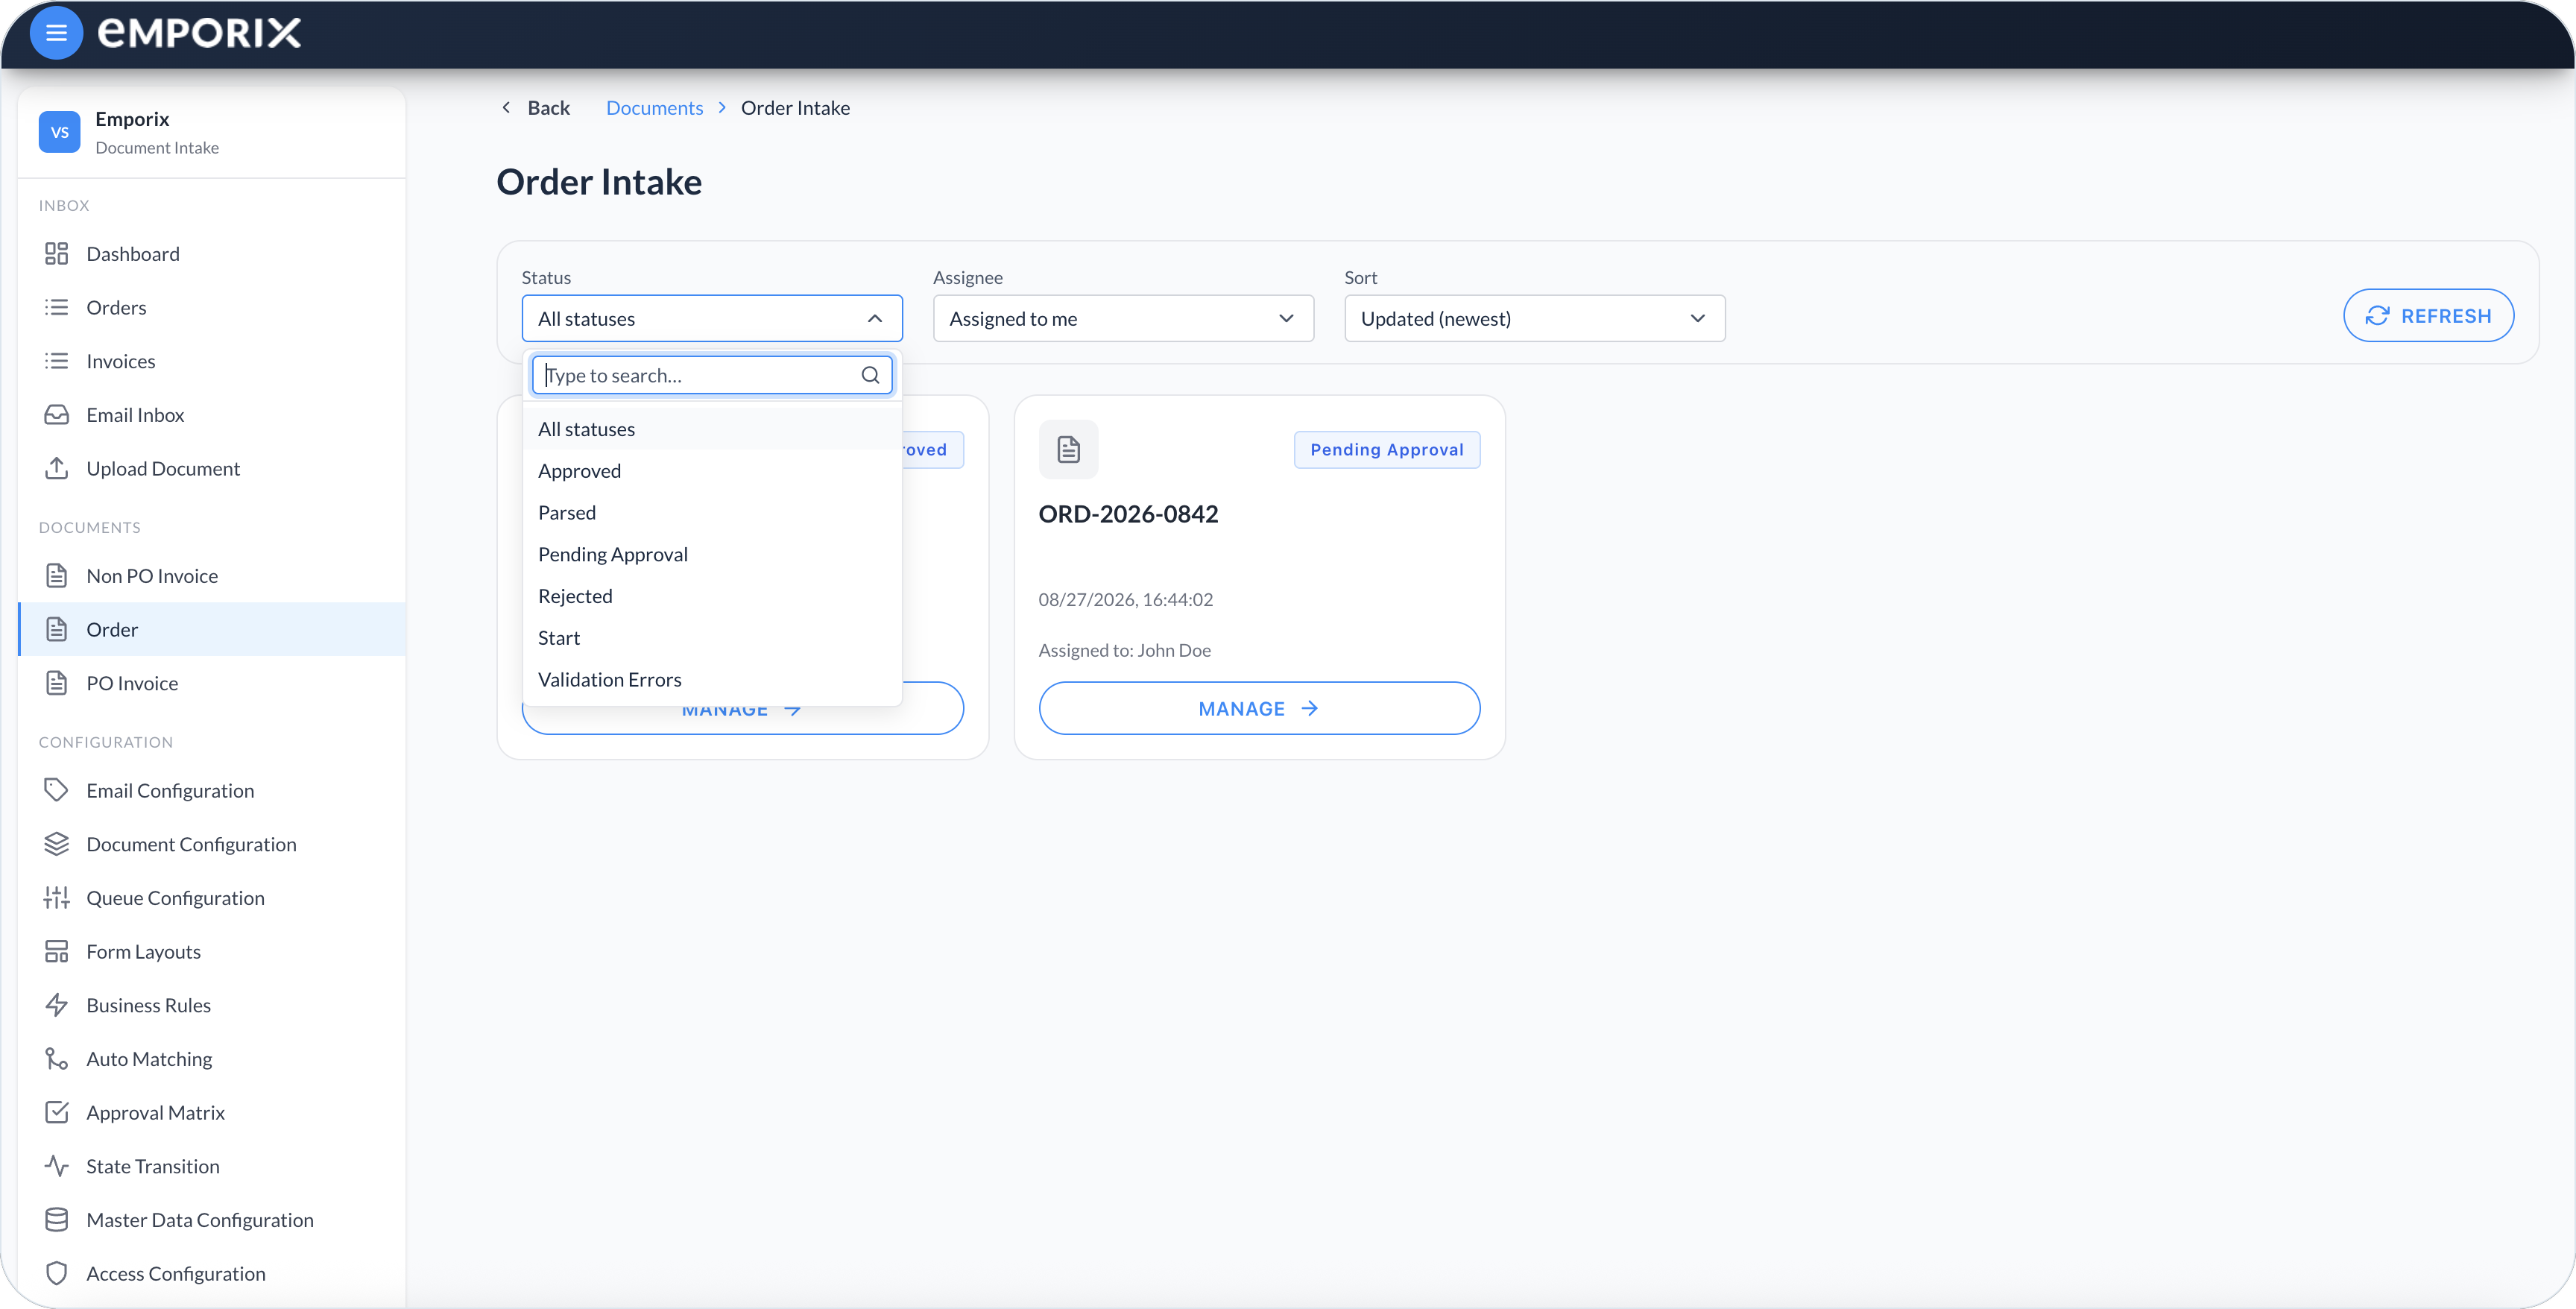
Task: Click the search magnifier icon in dropdown
Action: (870, 375)
